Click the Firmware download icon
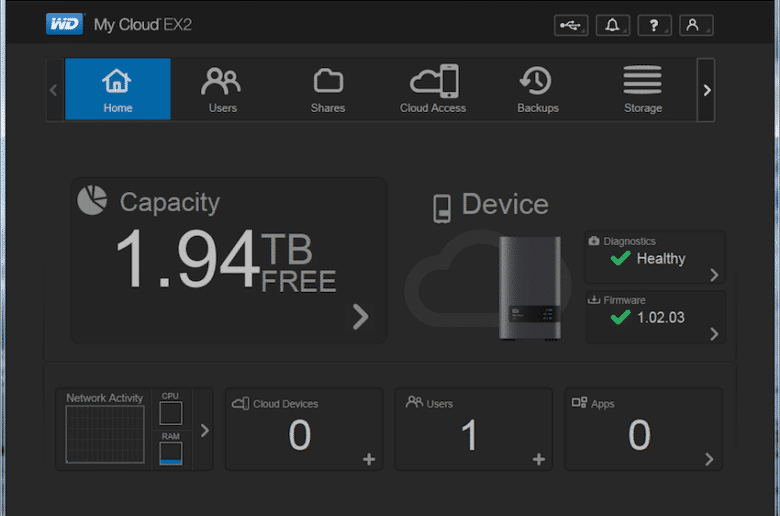 594,300
